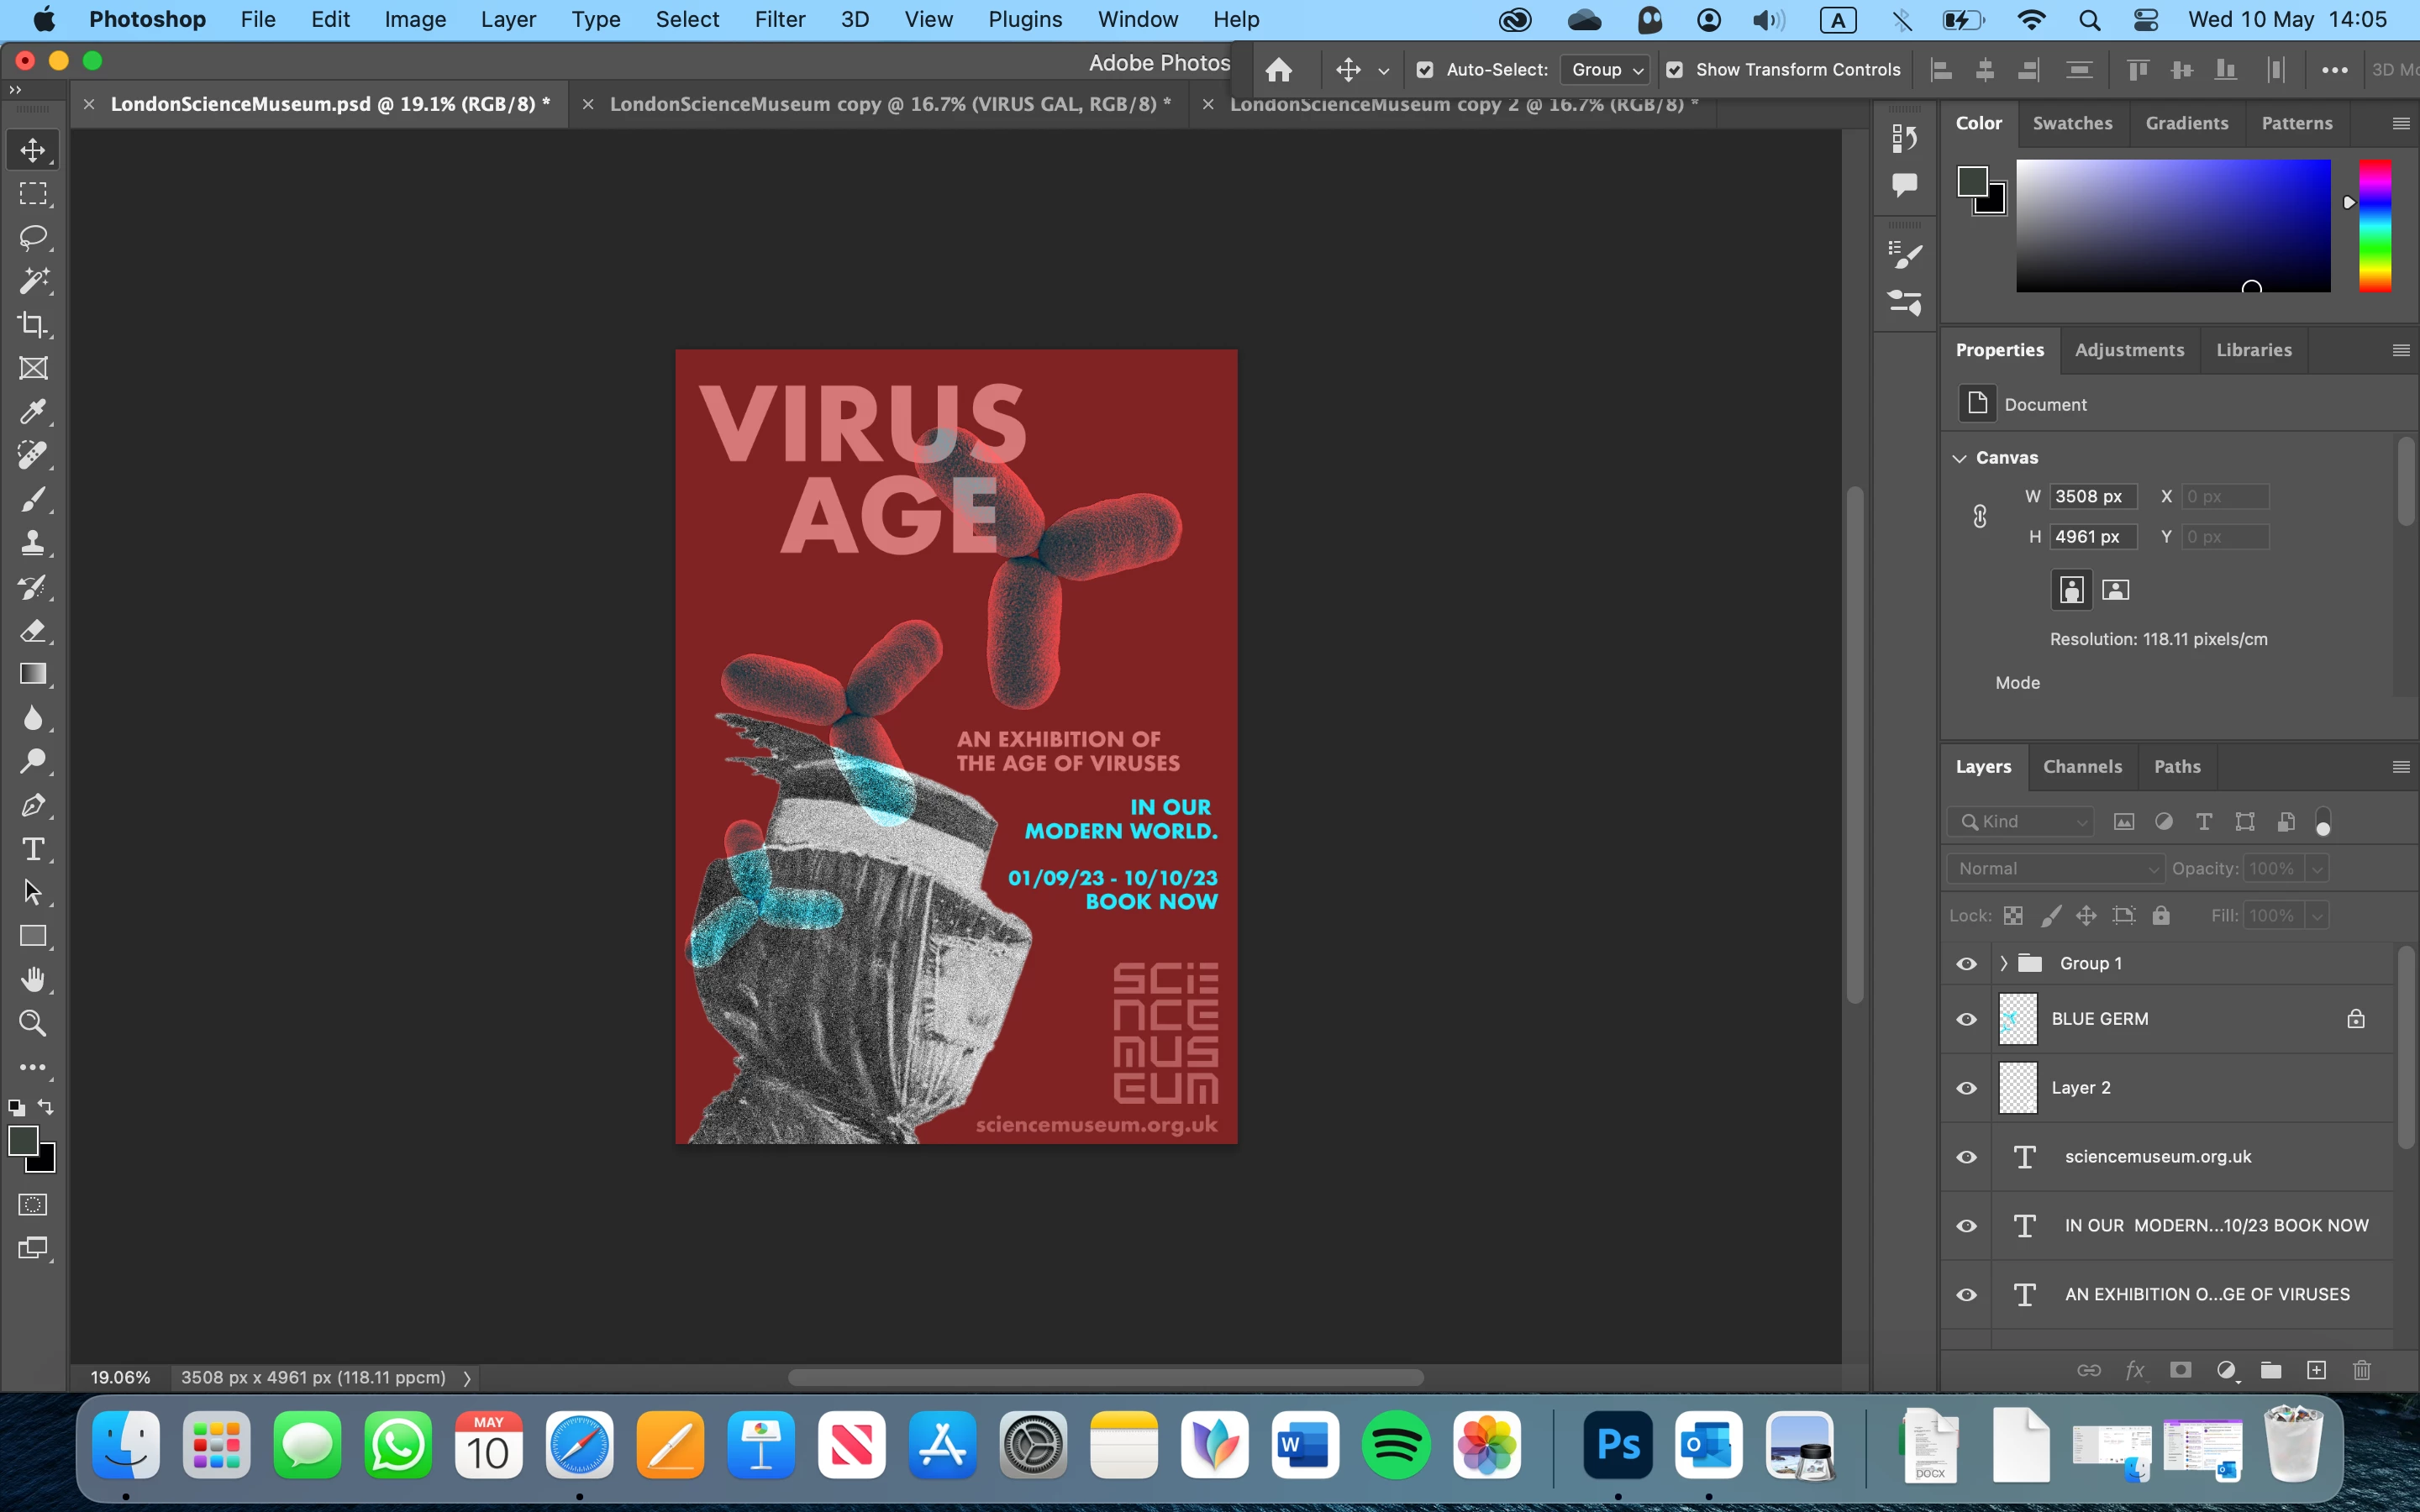Select the Hand tool
Viewport: 2420px width, 1512px height.
[33, 979]
